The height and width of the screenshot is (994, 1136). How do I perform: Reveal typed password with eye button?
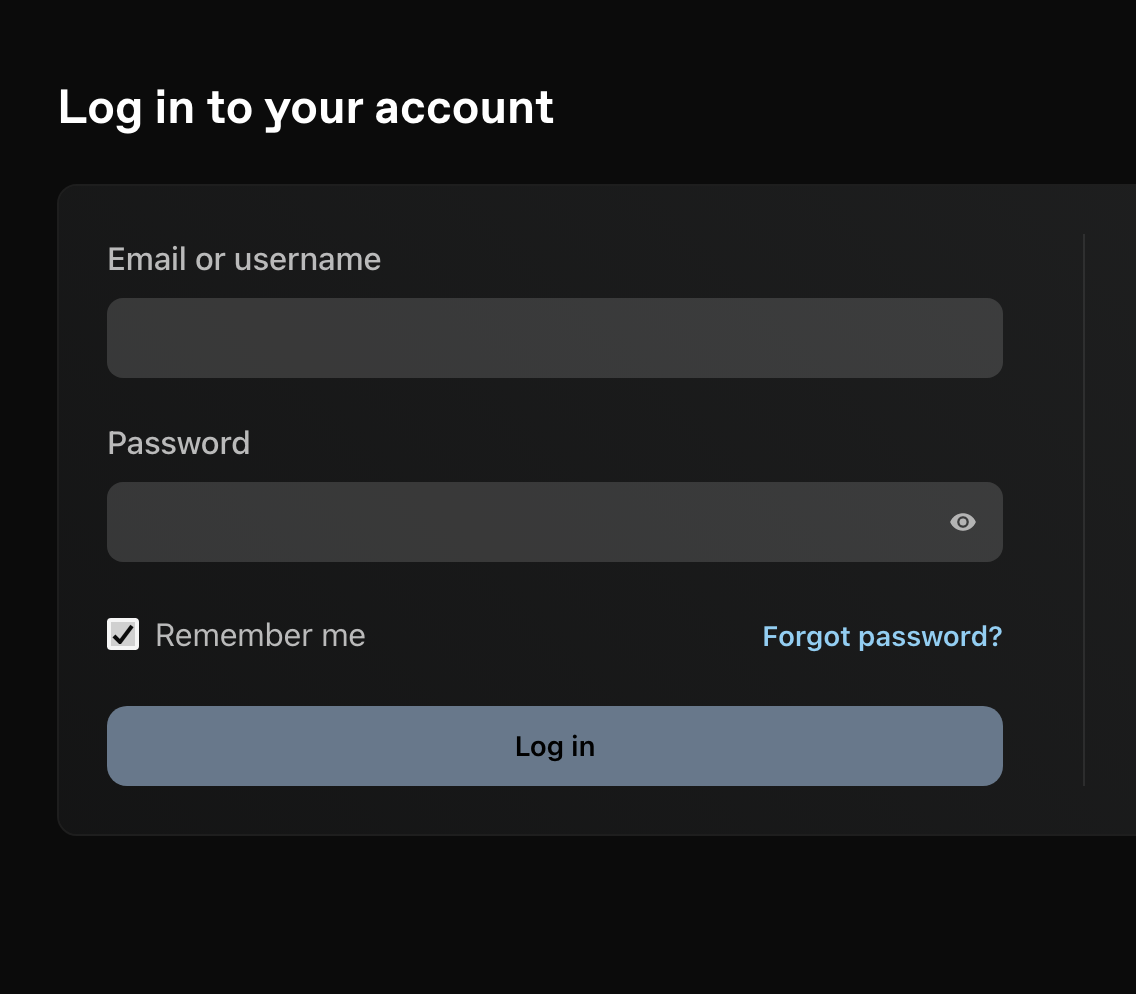click(x=962, y=522)
